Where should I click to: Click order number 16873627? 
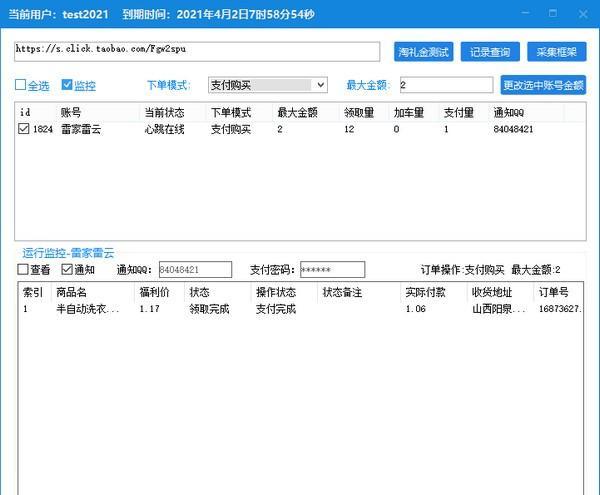560,309
